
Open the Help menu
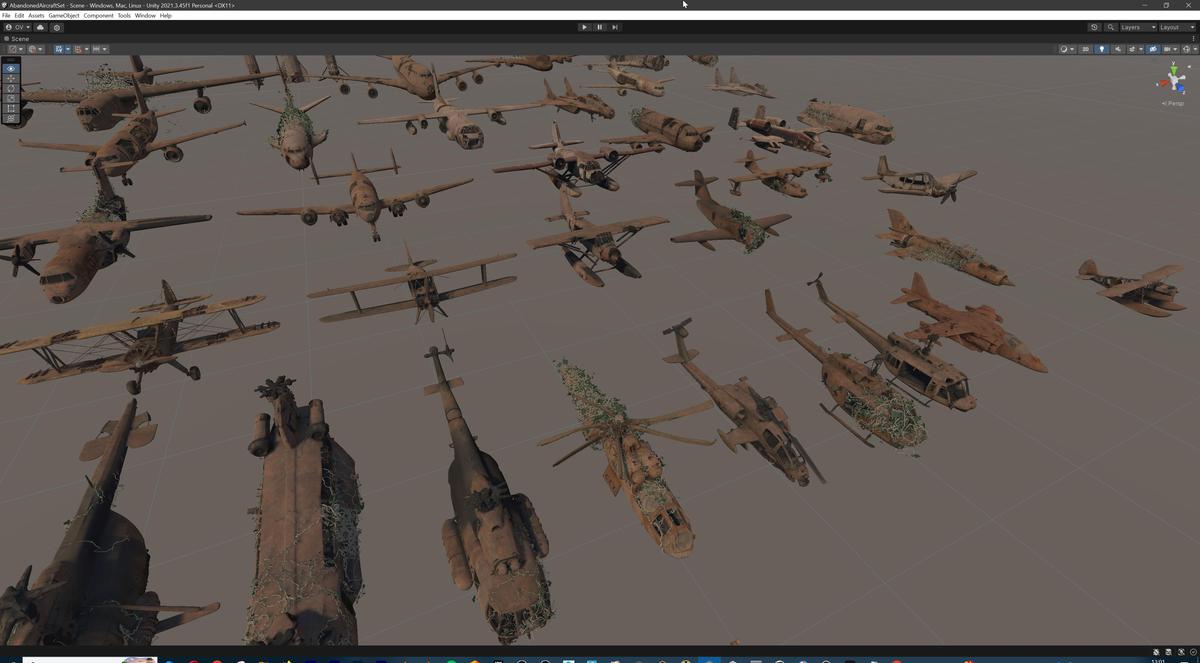[x=166, y=16]
